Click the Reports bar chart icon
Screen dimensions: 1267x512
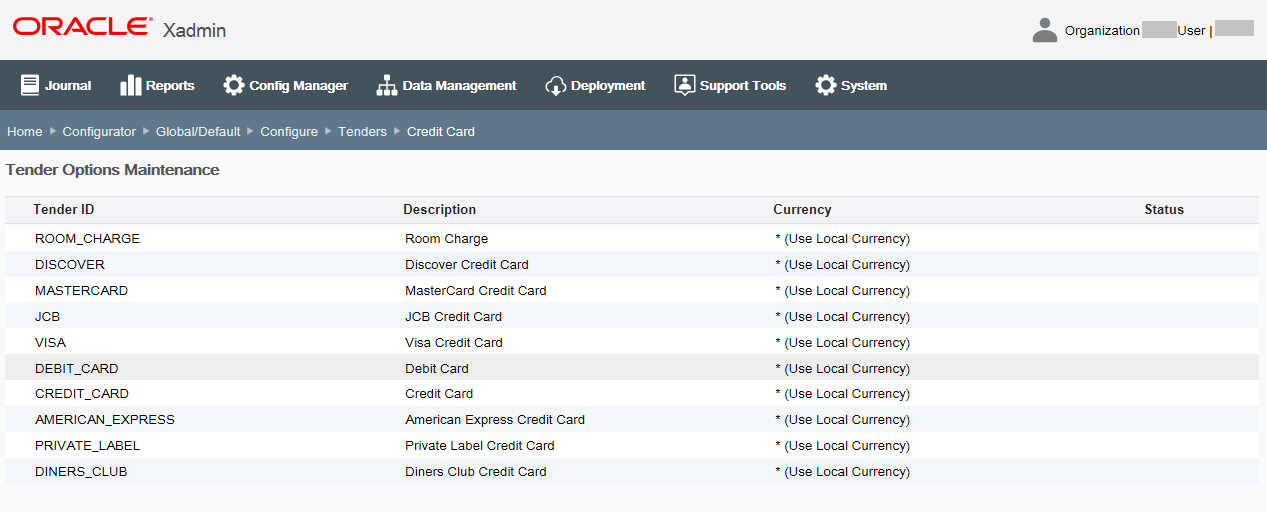coord(130,85)
